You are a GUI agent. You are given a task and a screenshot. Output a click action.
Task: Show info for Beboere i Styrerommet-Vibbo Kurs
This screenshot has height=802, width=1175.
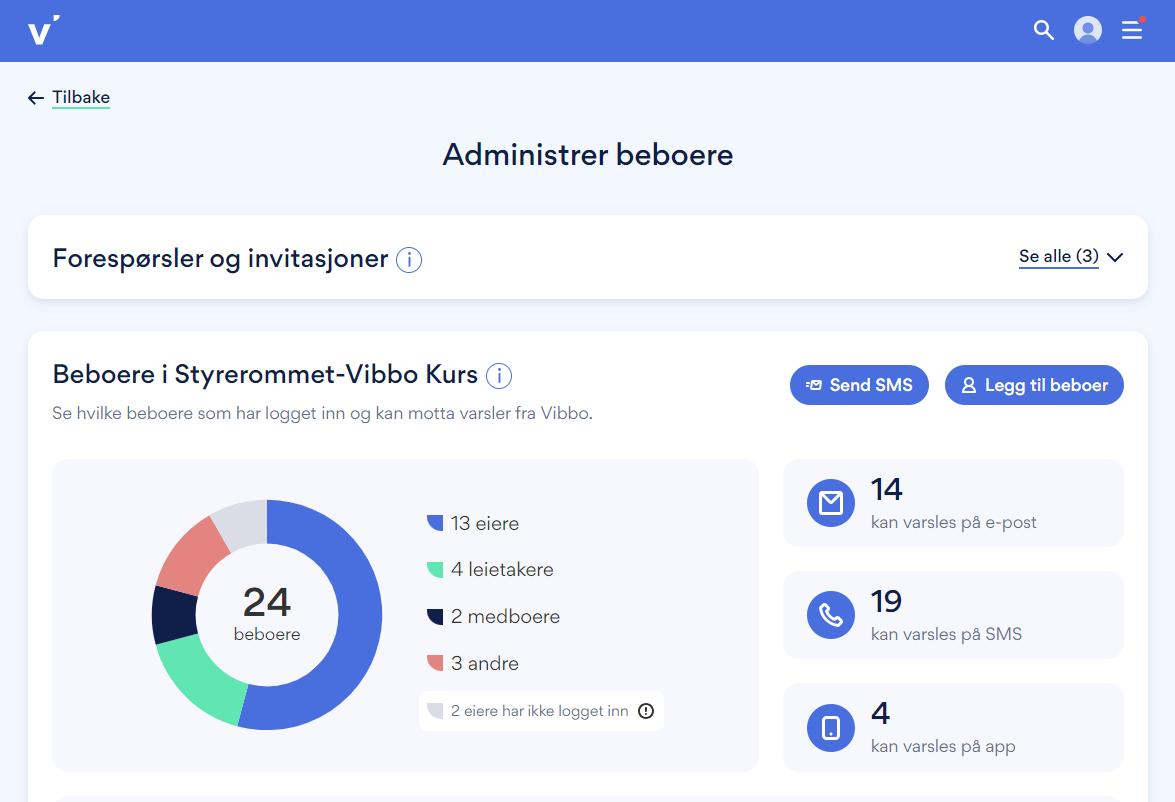point(498,376)
